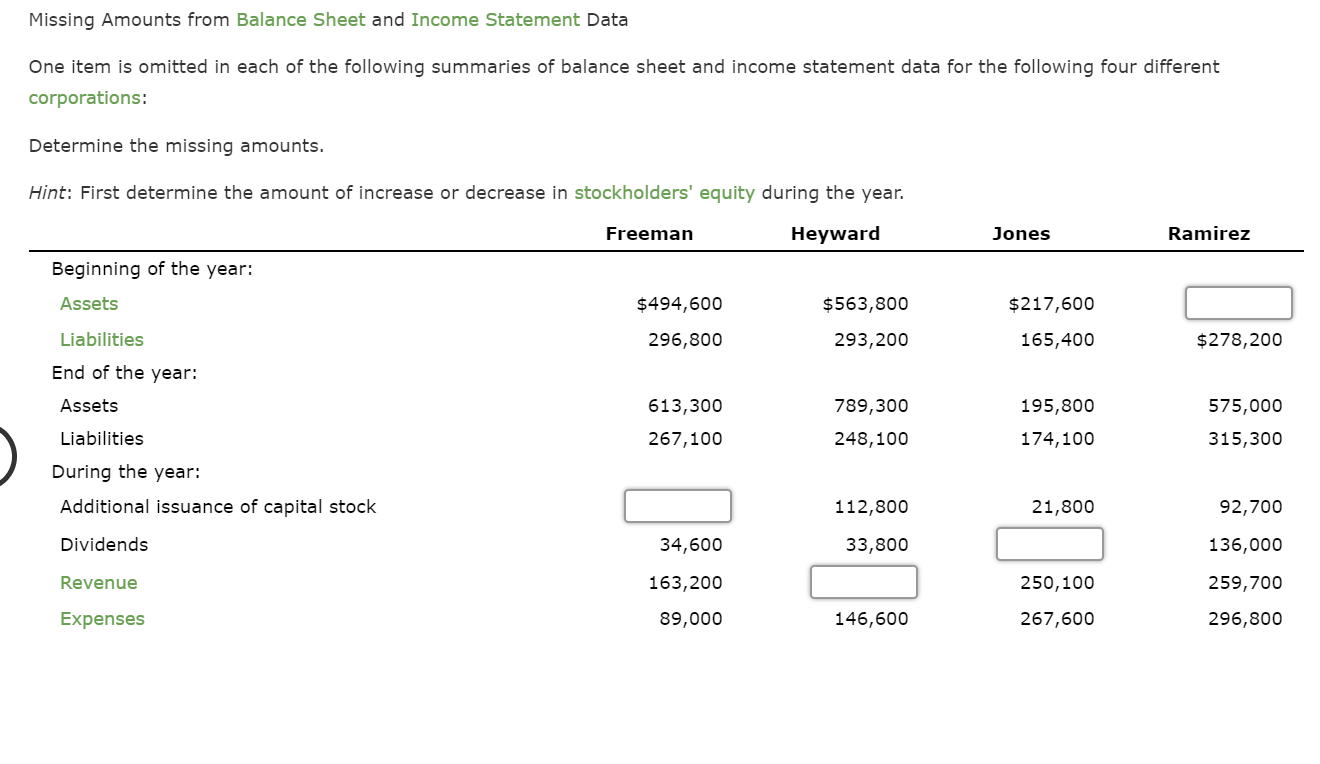Click Freeman's capital stock issuance input box
The height and width of the screenshot is (764, 1320).
(x=678, y=506)
